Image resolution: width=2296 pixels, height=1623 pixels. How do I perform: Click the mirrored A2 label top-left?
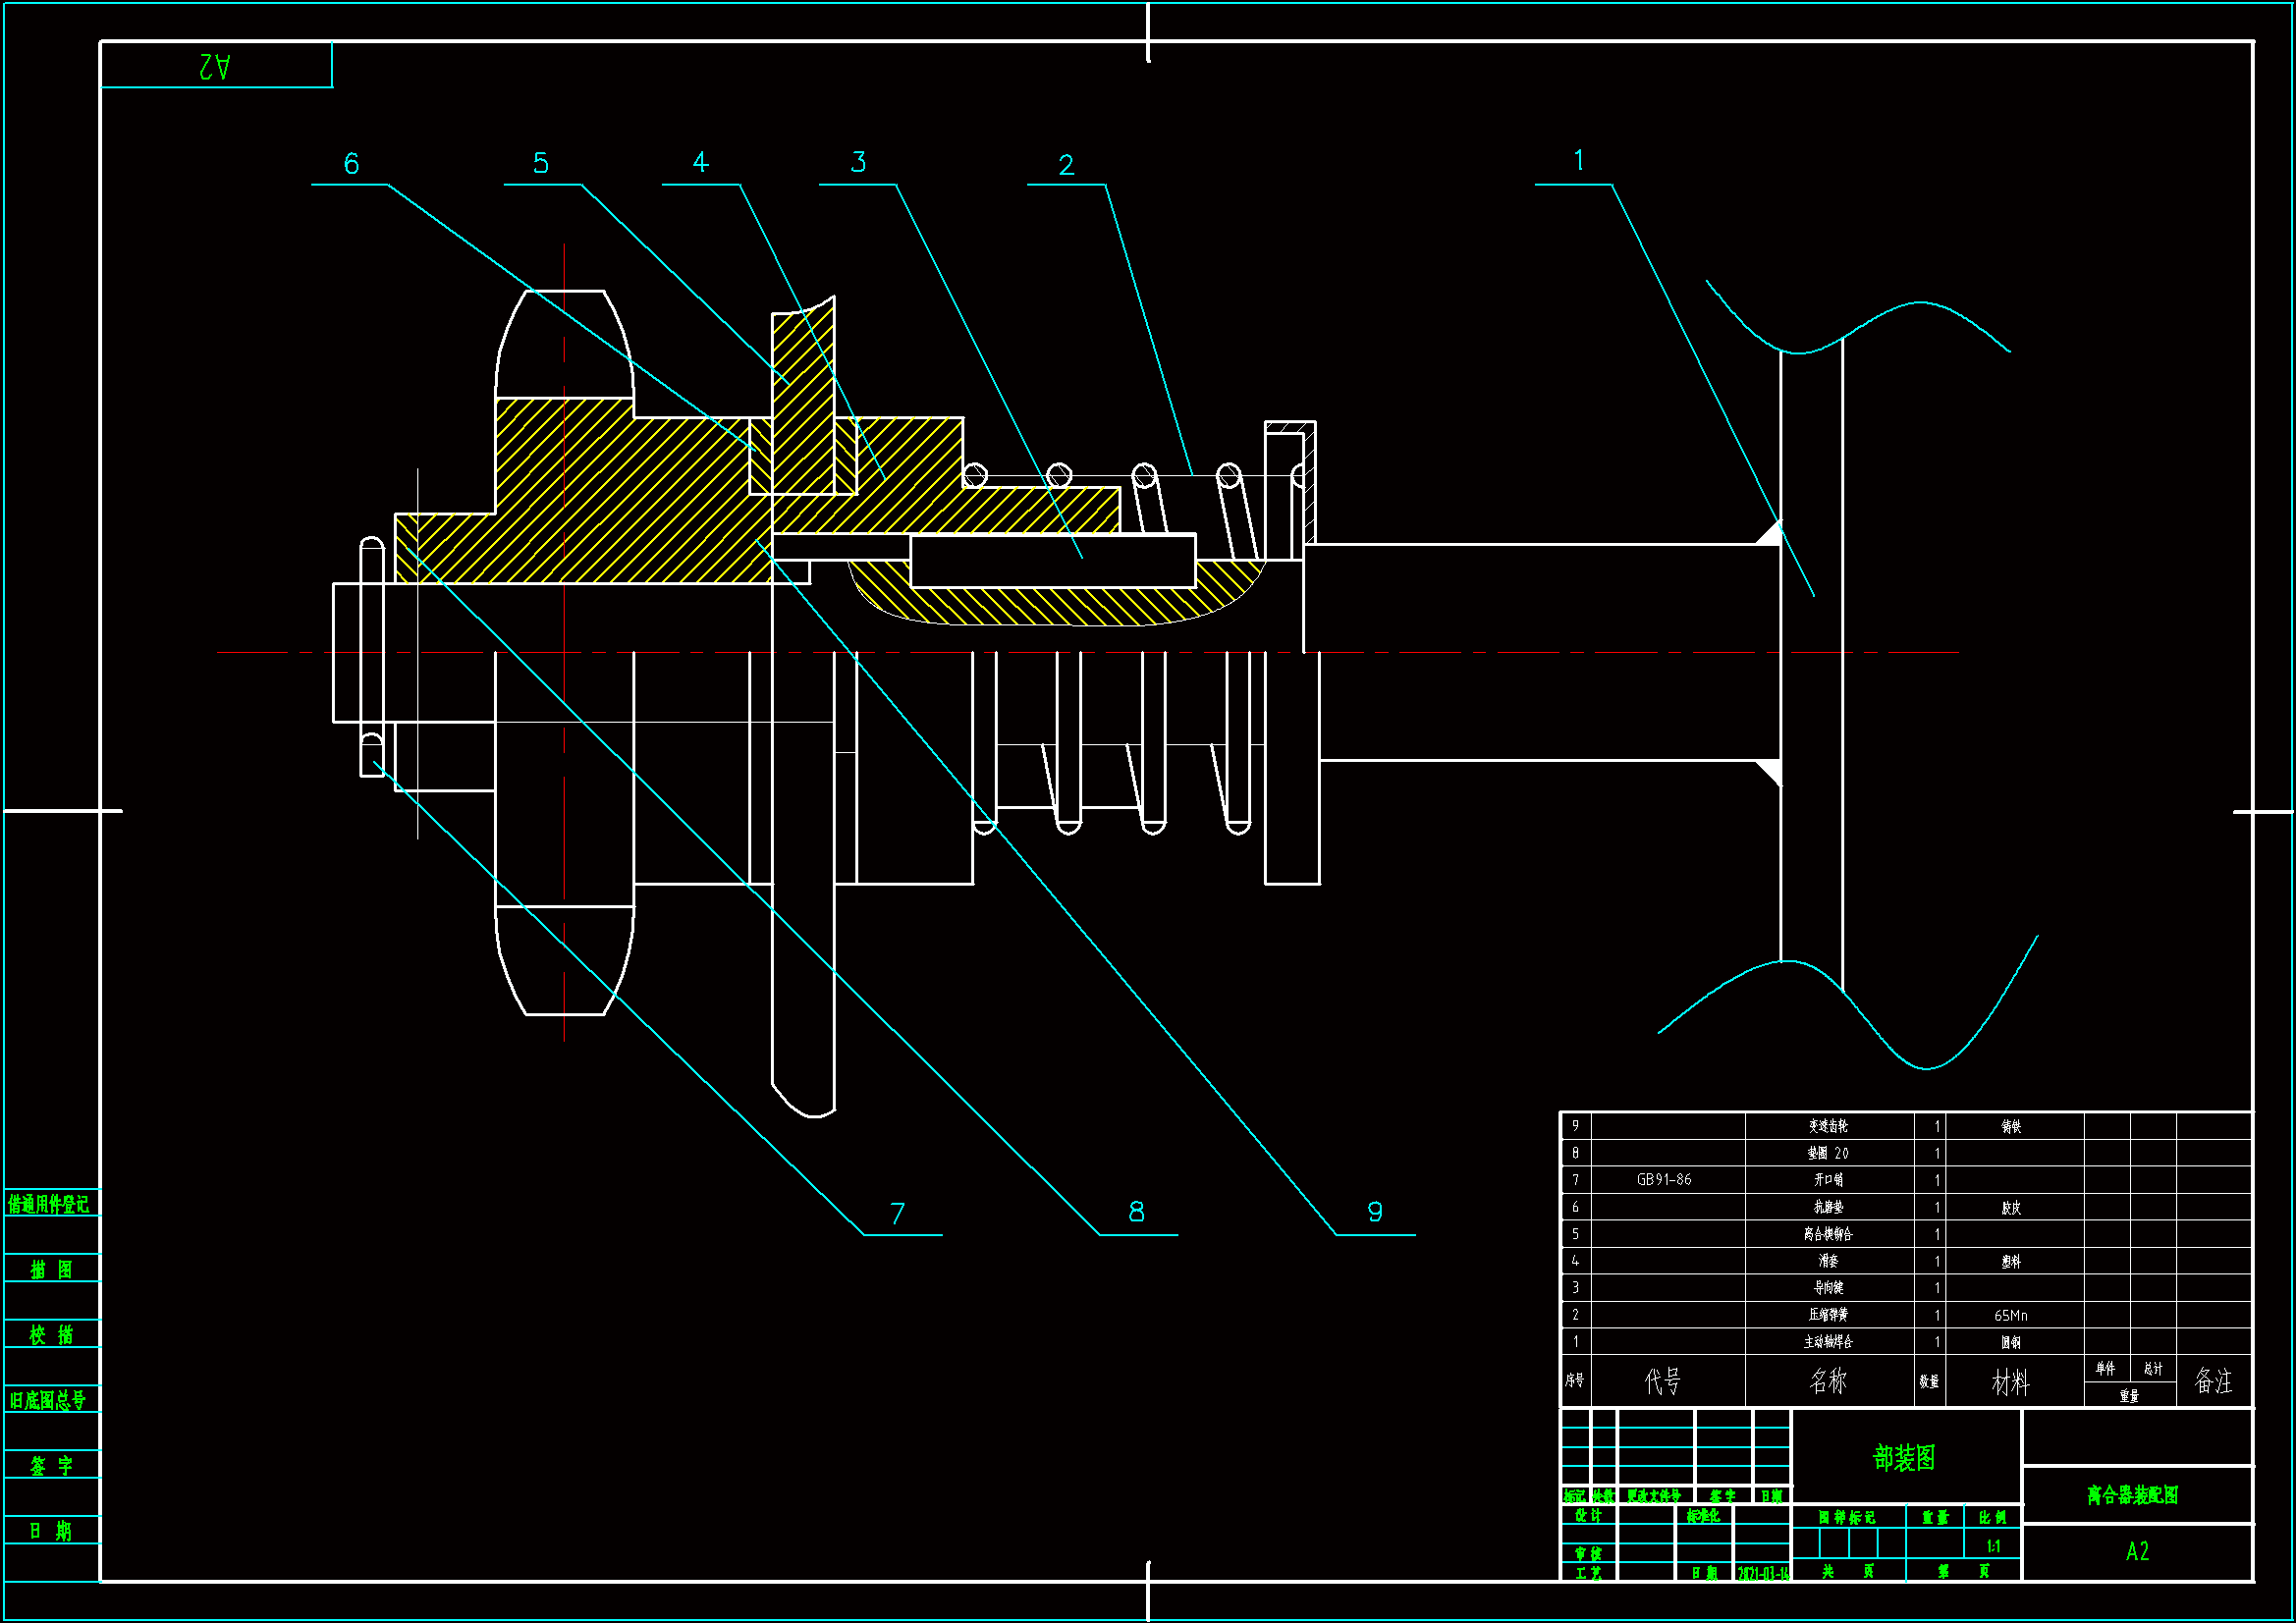[215, 66]
